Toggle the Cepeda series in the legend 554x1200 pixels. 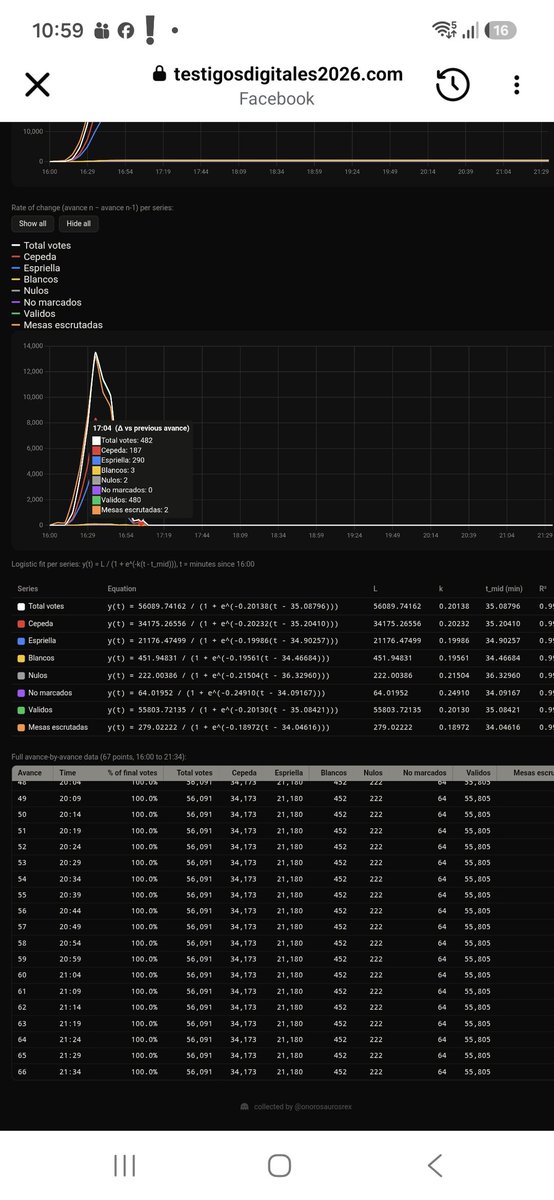[34, 257]
